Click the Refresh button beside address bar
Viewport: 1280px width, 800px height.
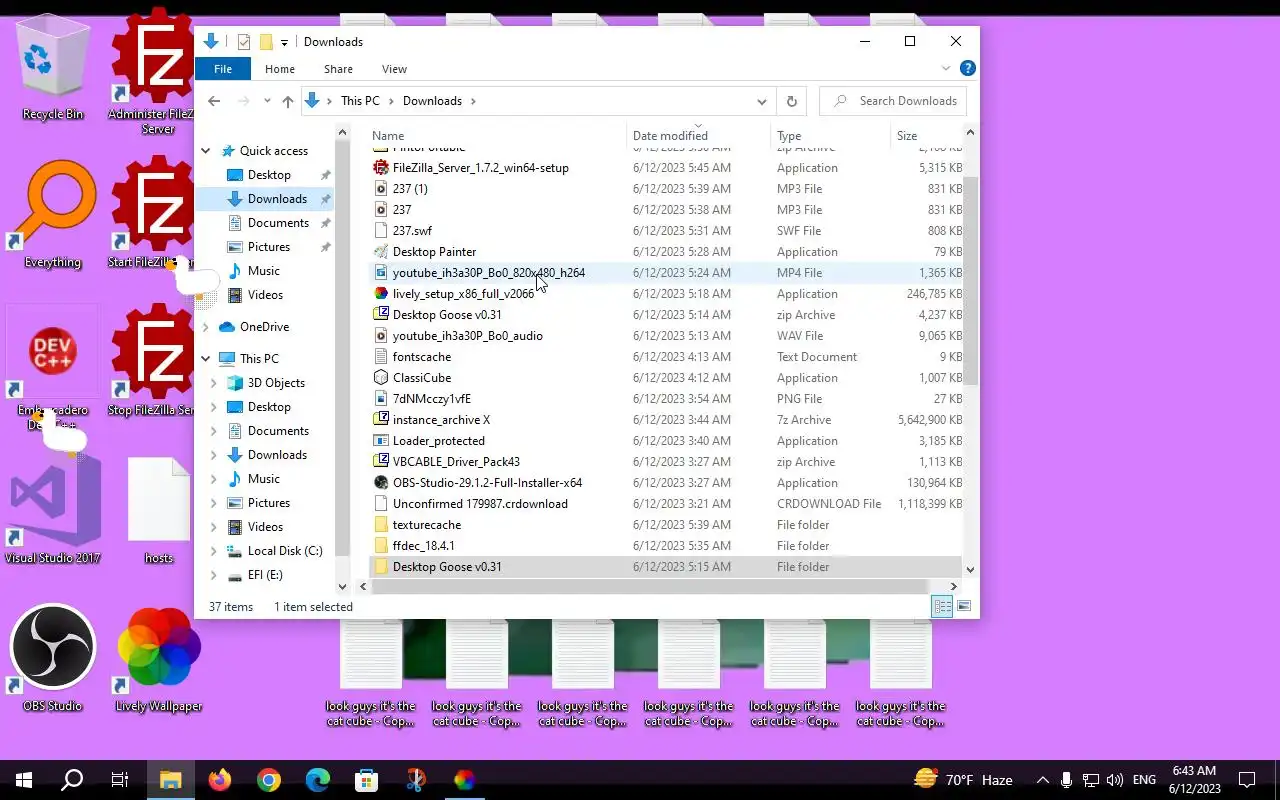(791, 101)
